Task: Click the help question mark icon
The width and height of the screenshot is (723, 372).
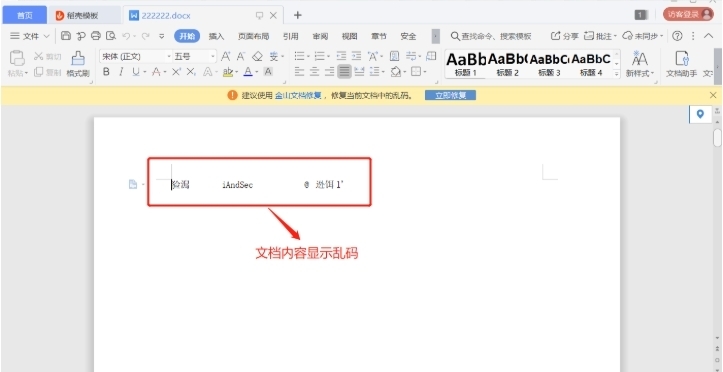Action: pos(677,36)
